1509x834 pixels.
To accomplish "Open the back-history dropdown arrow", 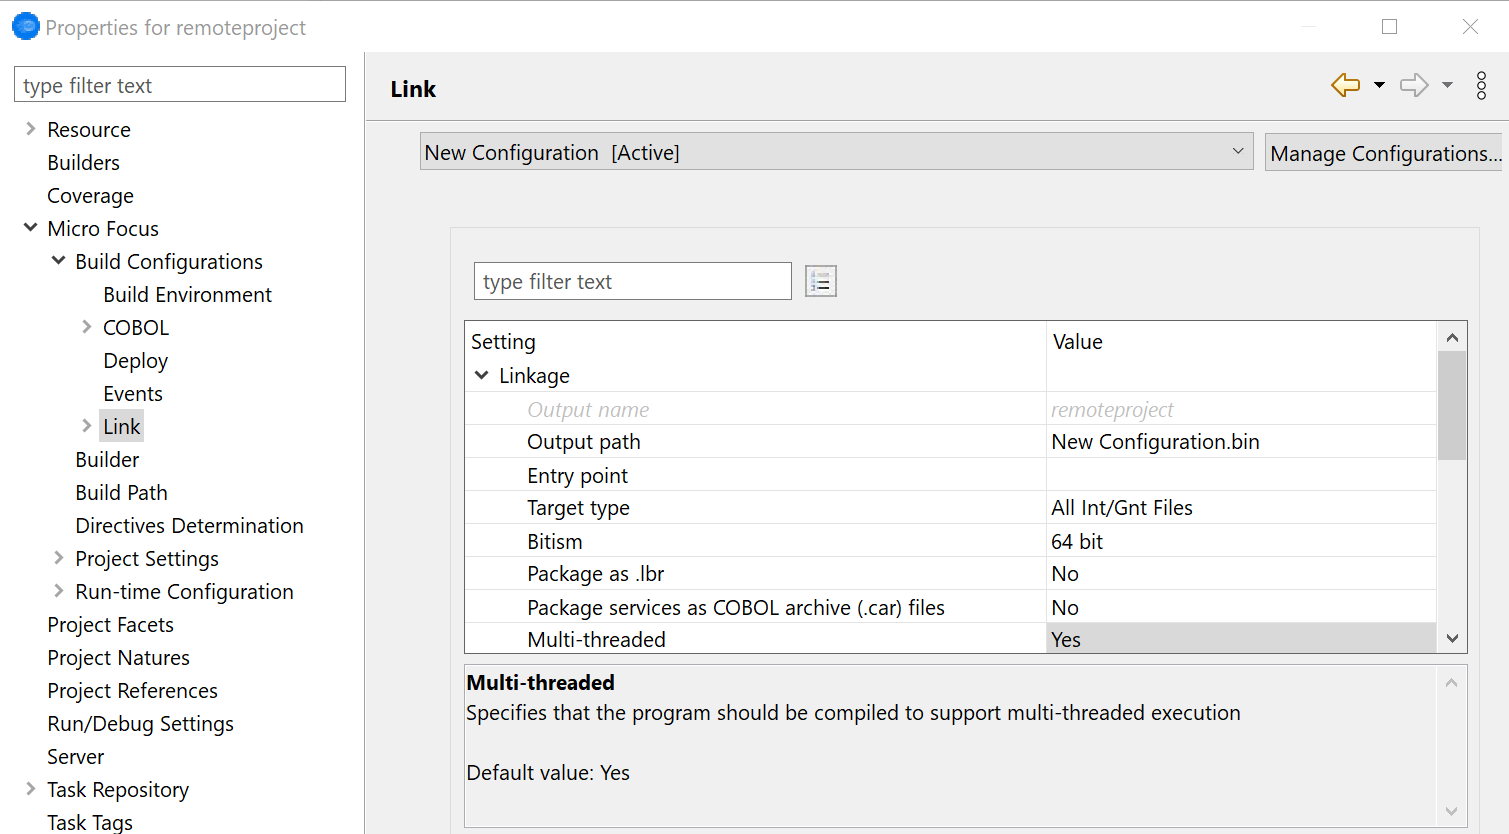I will click(1379, 85).
